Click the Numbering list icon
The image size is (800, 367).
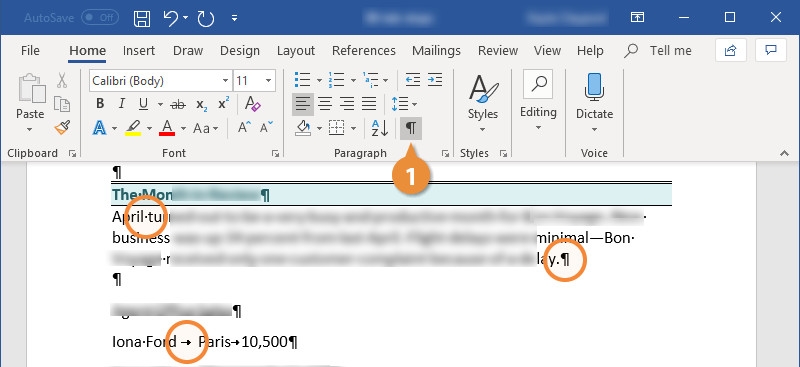[x=336, y=80]
